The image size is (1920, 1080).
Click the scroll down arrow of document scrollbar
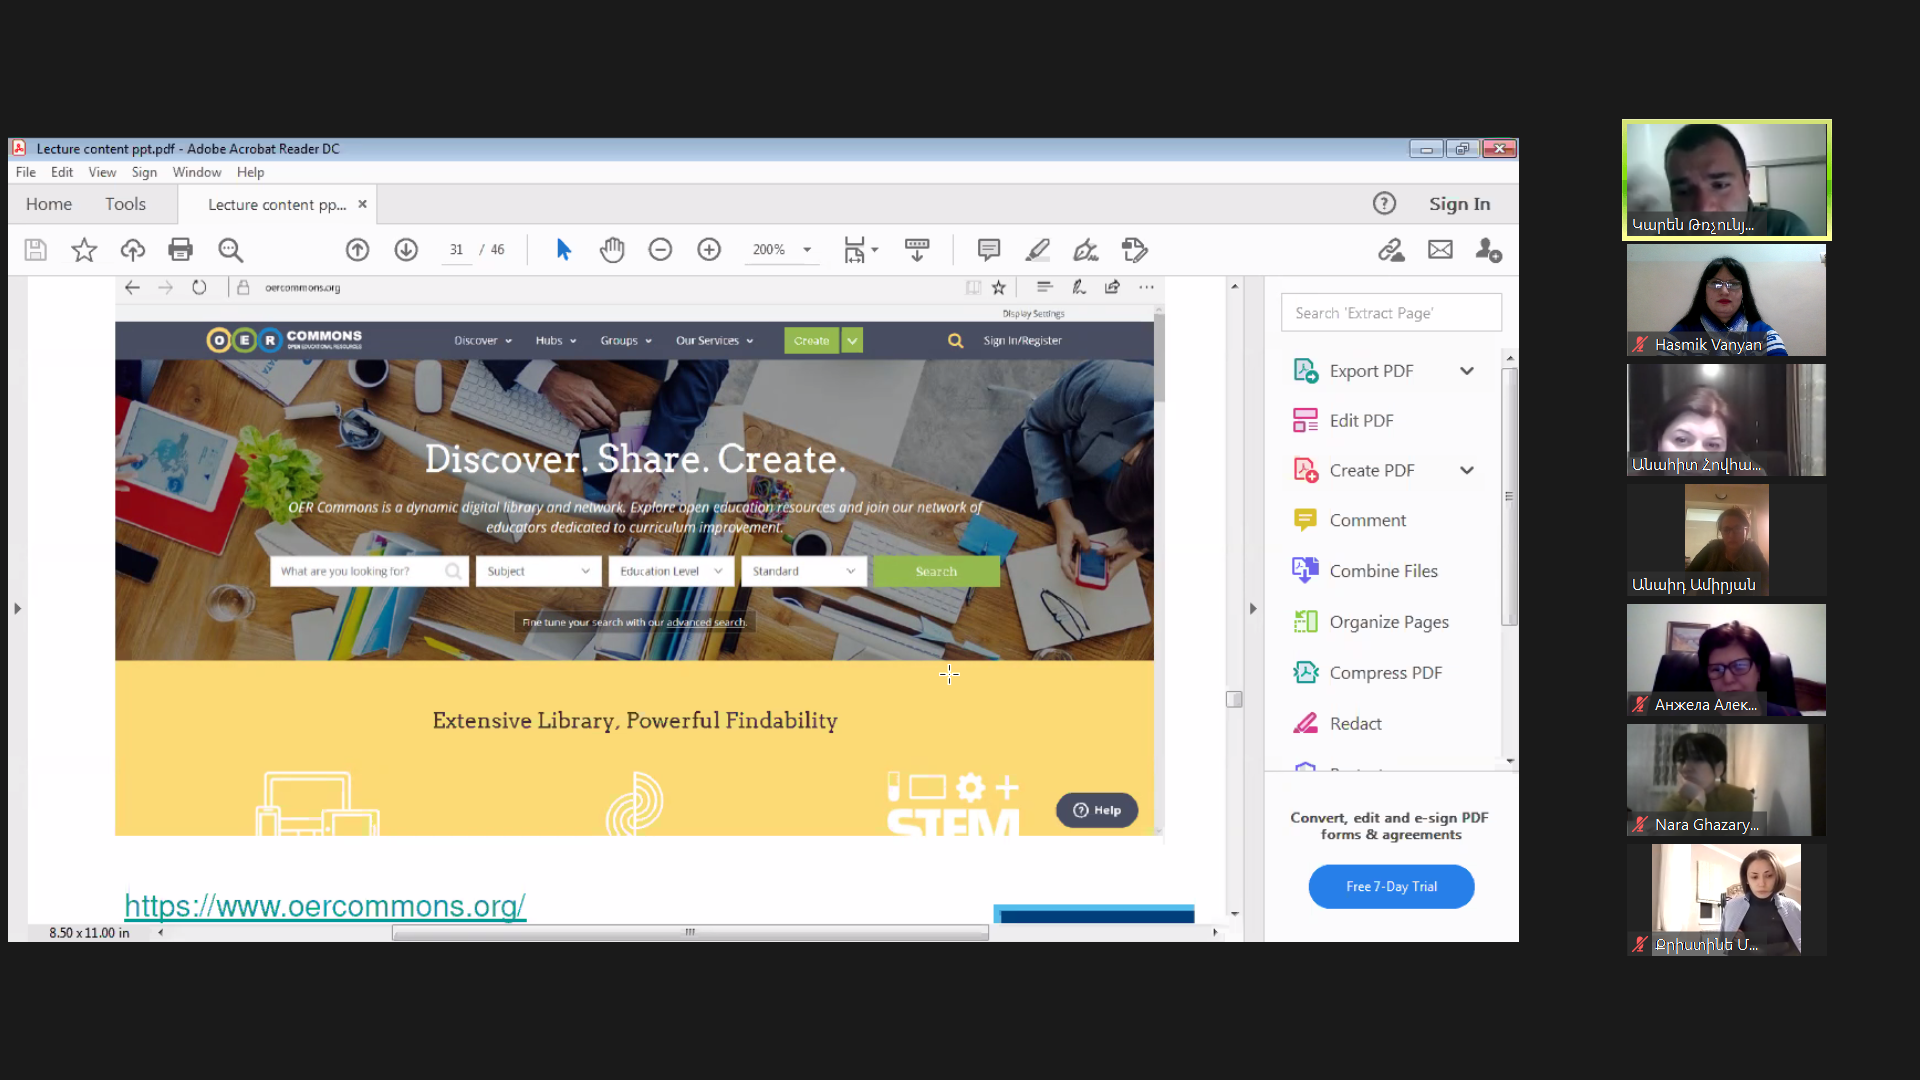(x=1234, y=914)
